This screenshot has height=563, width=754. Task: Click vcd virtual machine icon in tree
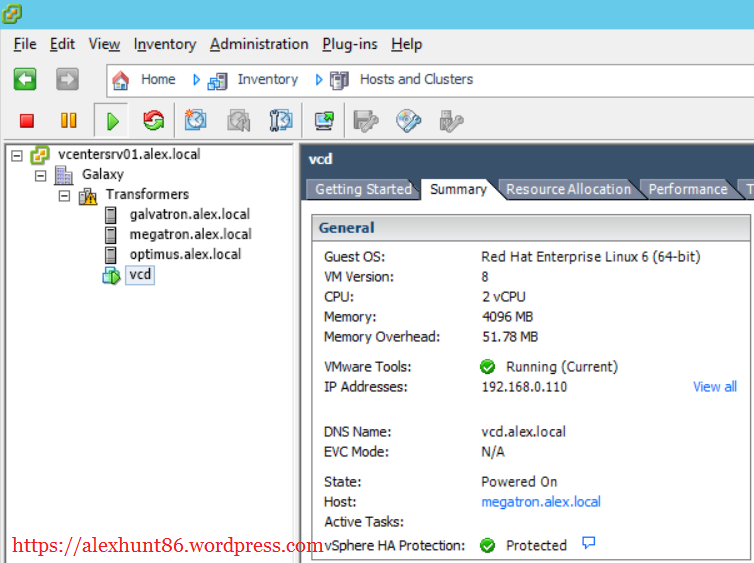pos(111,275)
